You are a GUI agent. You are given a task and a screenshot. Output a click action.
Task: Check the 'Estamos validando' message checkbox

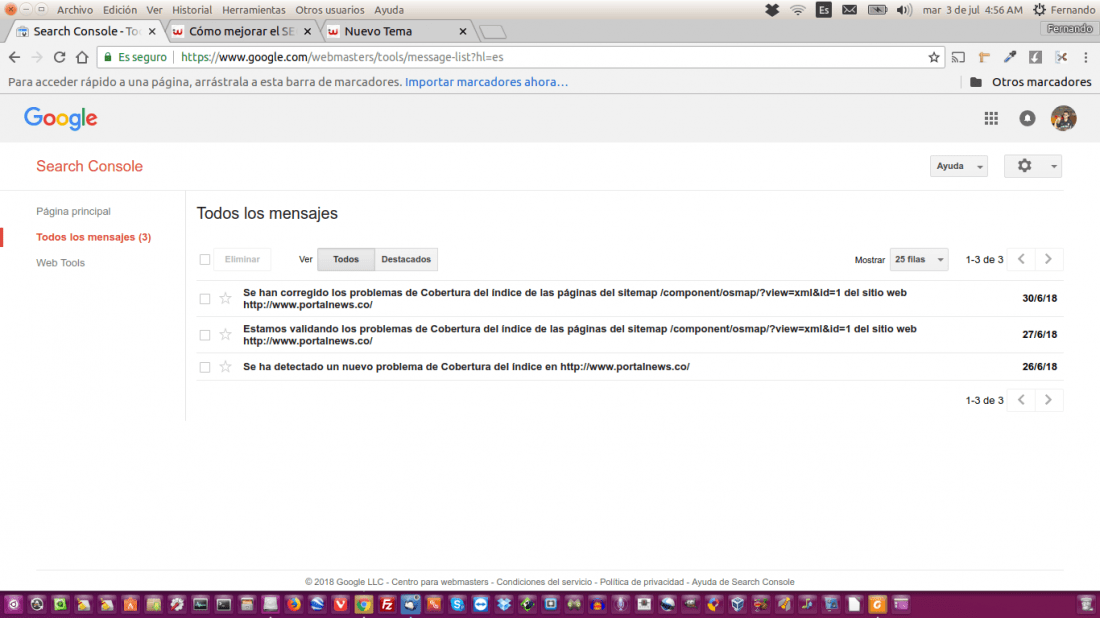click(x=205, y=335)
